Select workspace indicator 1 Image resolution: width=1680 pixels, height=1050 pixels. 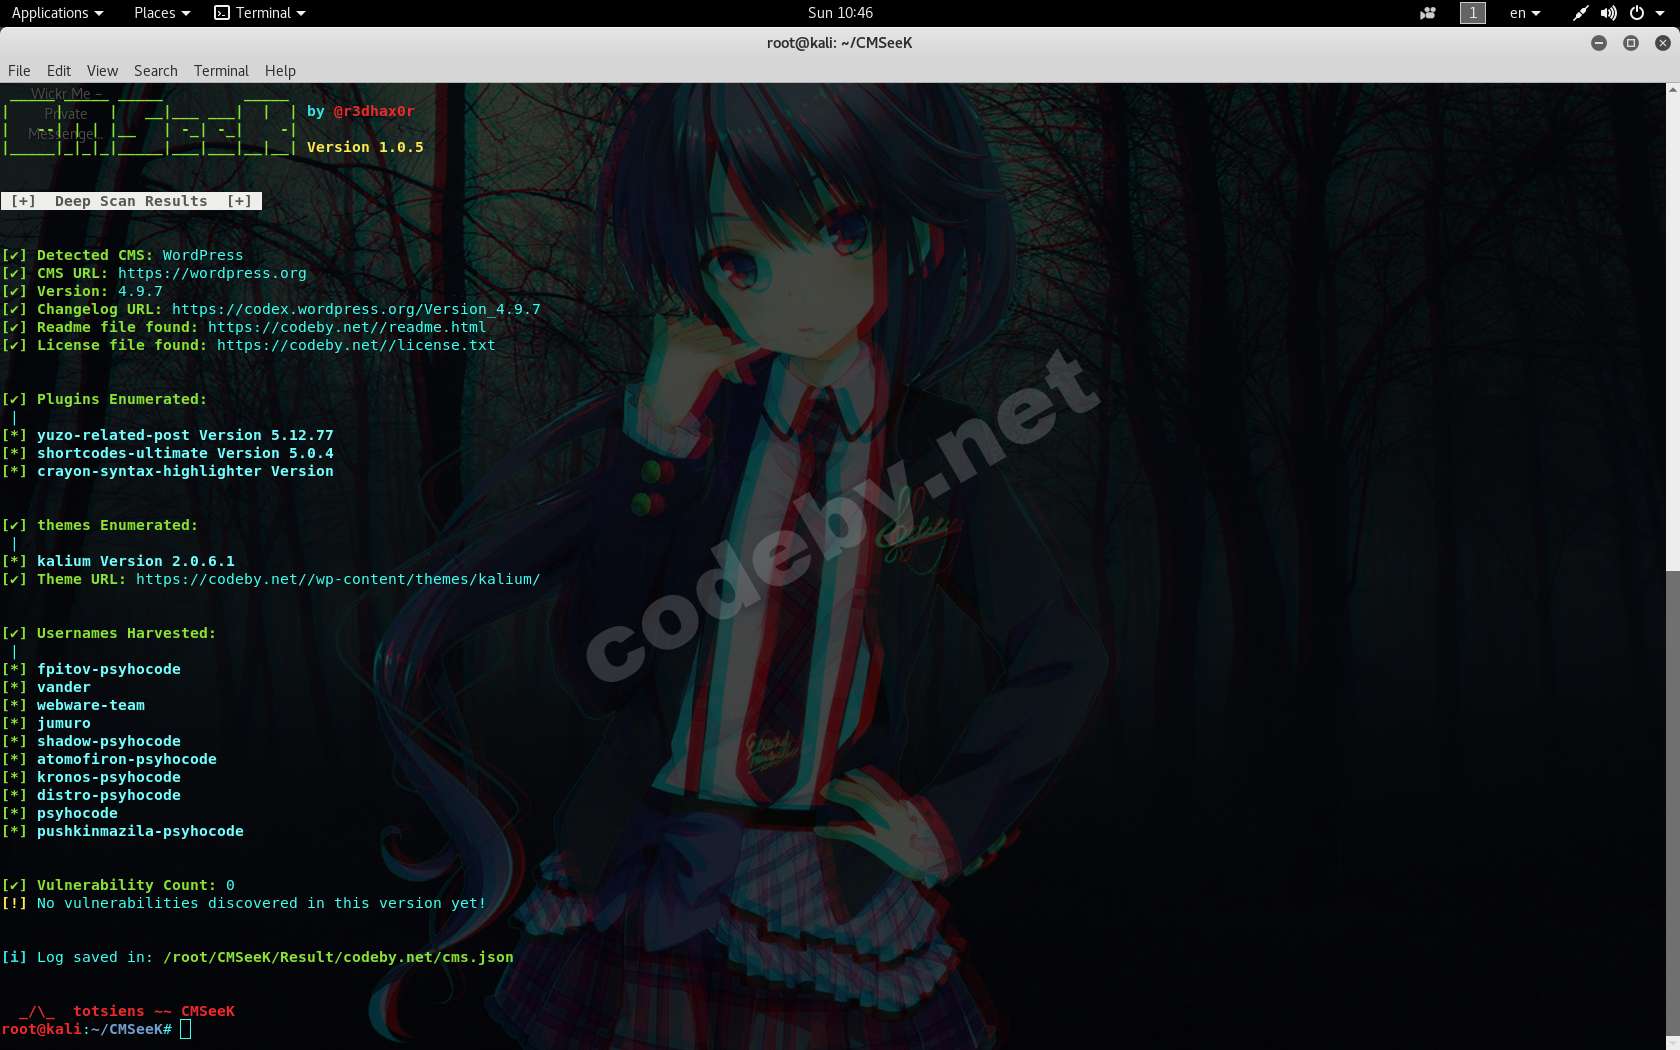pyautogui.click(x=1473, y=13)
